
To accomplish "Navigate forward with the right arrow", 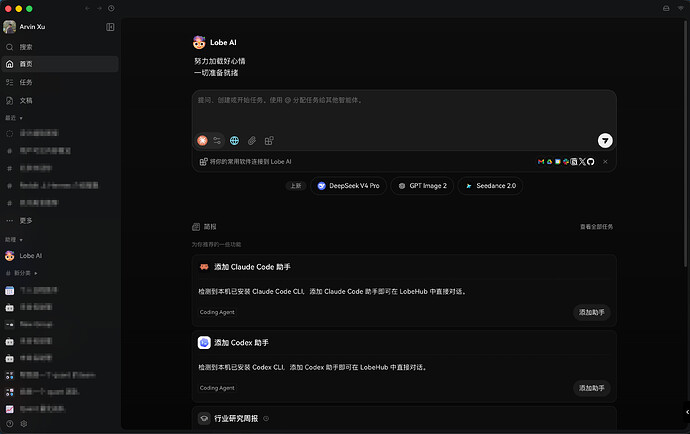I will [x=99, y=8].
